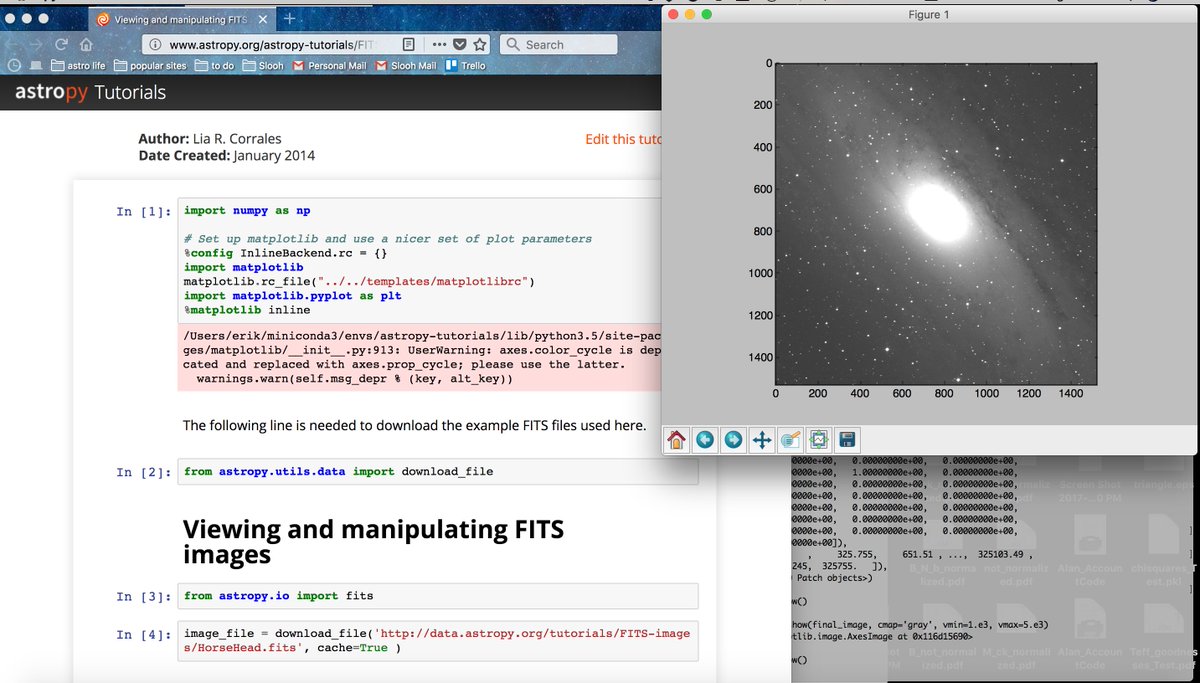This screenshot has height=683, width=1200.
Task: Open Slooh Mail bookmark
Action: point(406,66)
